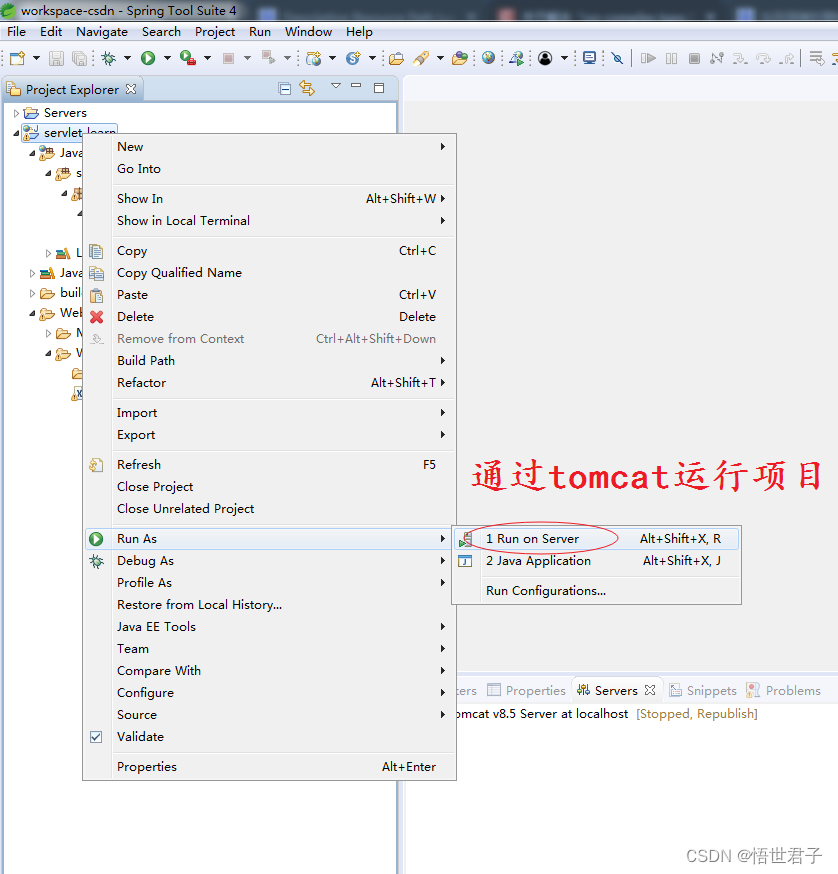Viewport: 838px width, 874px height.
Task: Open Properties from context menu
Action: [x=269, y=767]
